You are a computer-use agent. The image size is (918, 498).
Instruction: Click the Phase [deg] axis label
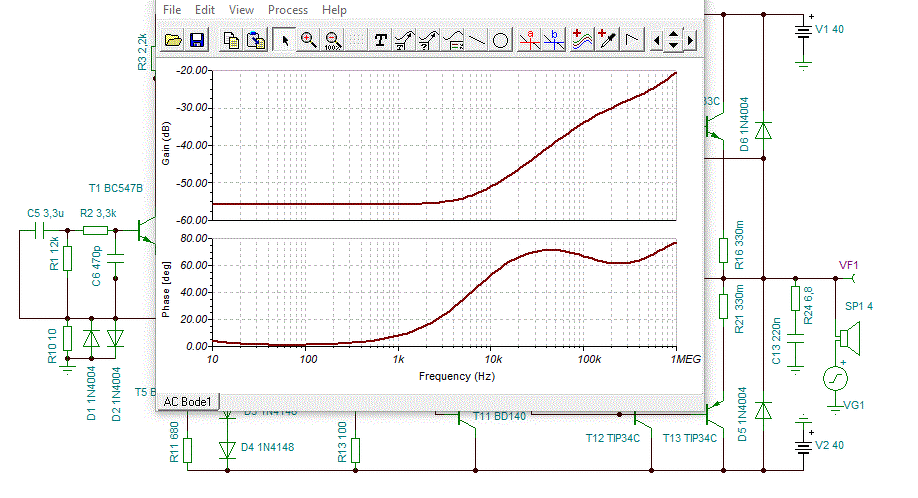[x=166, y=290]
